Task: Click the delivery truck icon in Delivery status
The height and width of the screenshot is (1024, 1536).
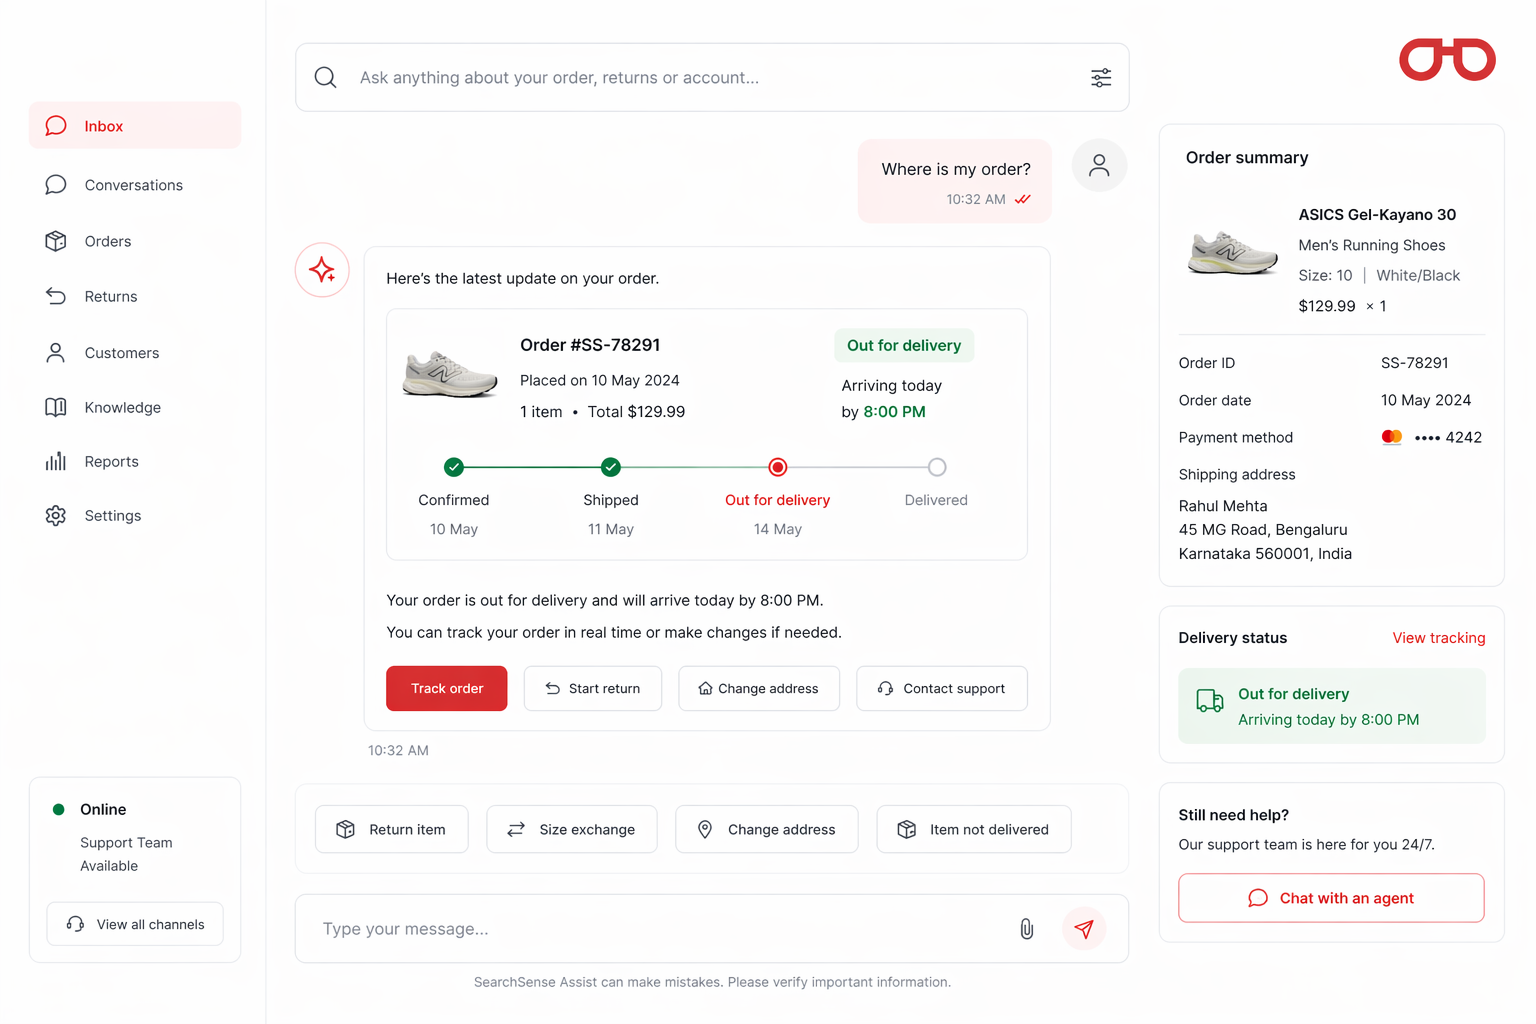Action: pos(1210,701)
